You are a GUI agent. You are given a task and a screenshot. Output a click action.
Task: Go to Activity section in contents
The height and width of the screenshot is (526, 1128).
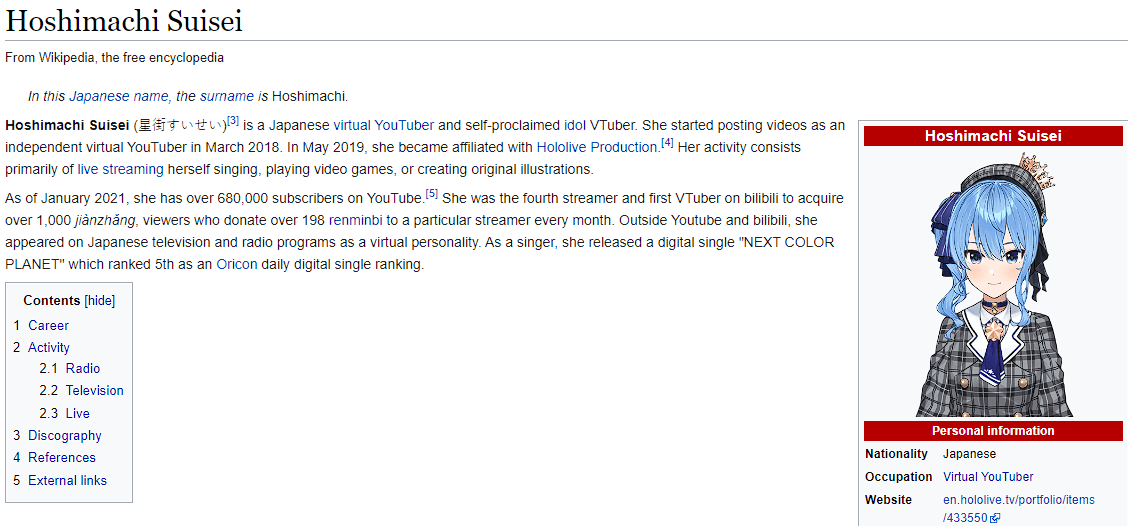point(49,348)
